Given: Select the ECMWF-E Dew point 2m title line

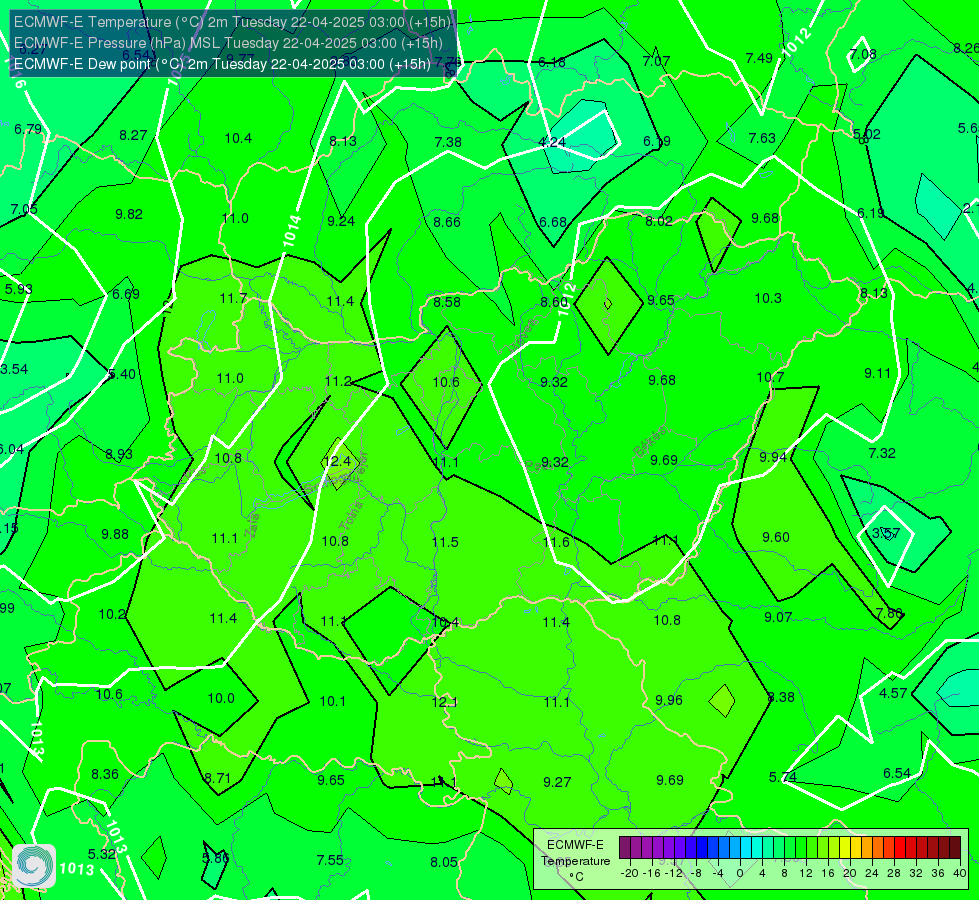Looking at the screenshot, I should point(222,64).
